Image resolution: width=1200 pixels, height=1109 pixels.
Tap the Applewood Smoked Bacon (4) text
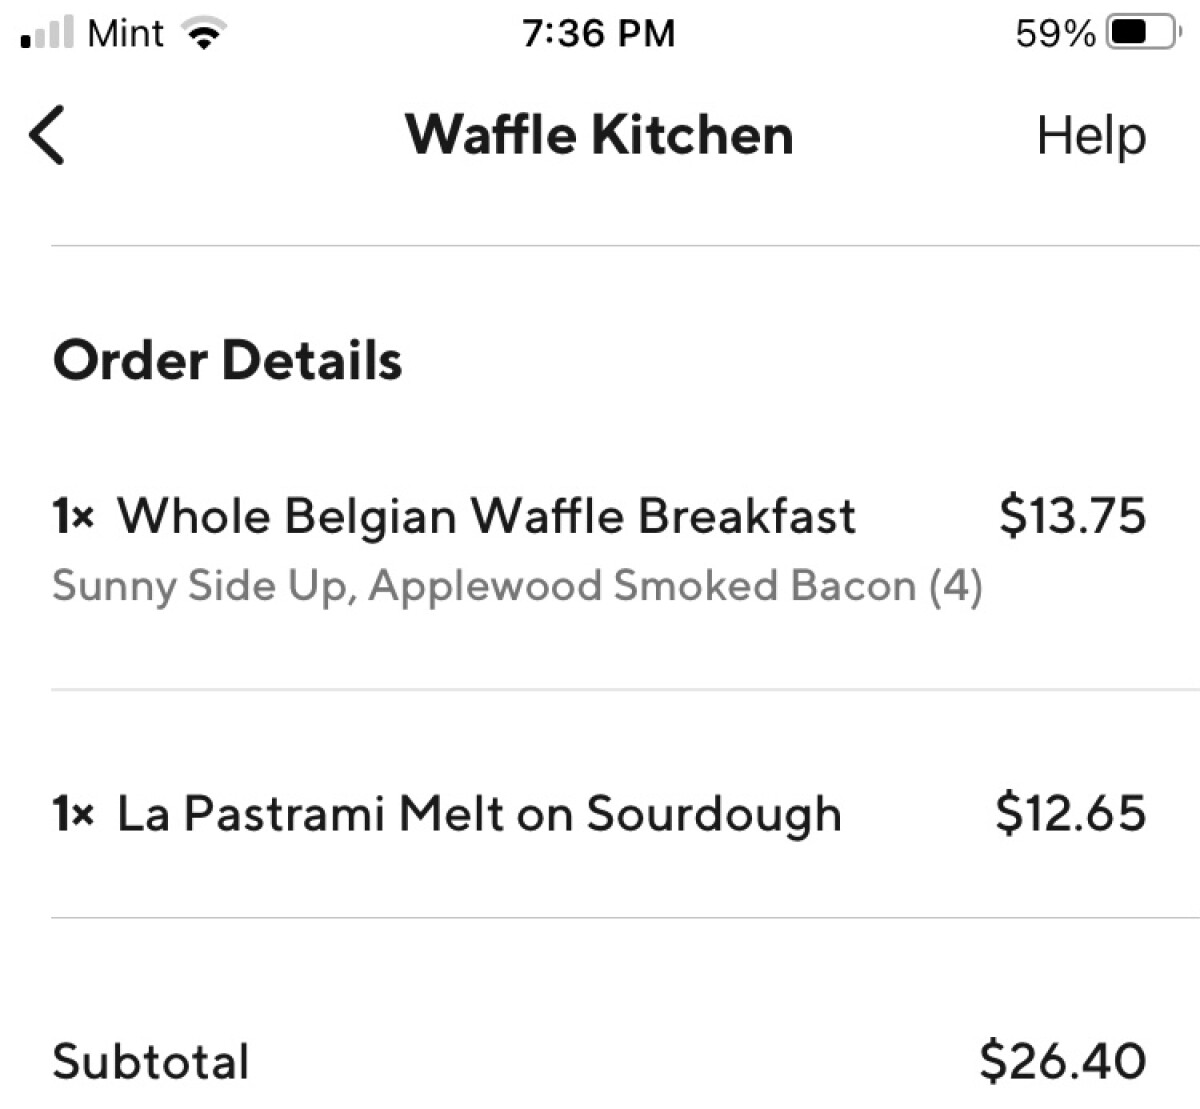[x=675, y=586]
